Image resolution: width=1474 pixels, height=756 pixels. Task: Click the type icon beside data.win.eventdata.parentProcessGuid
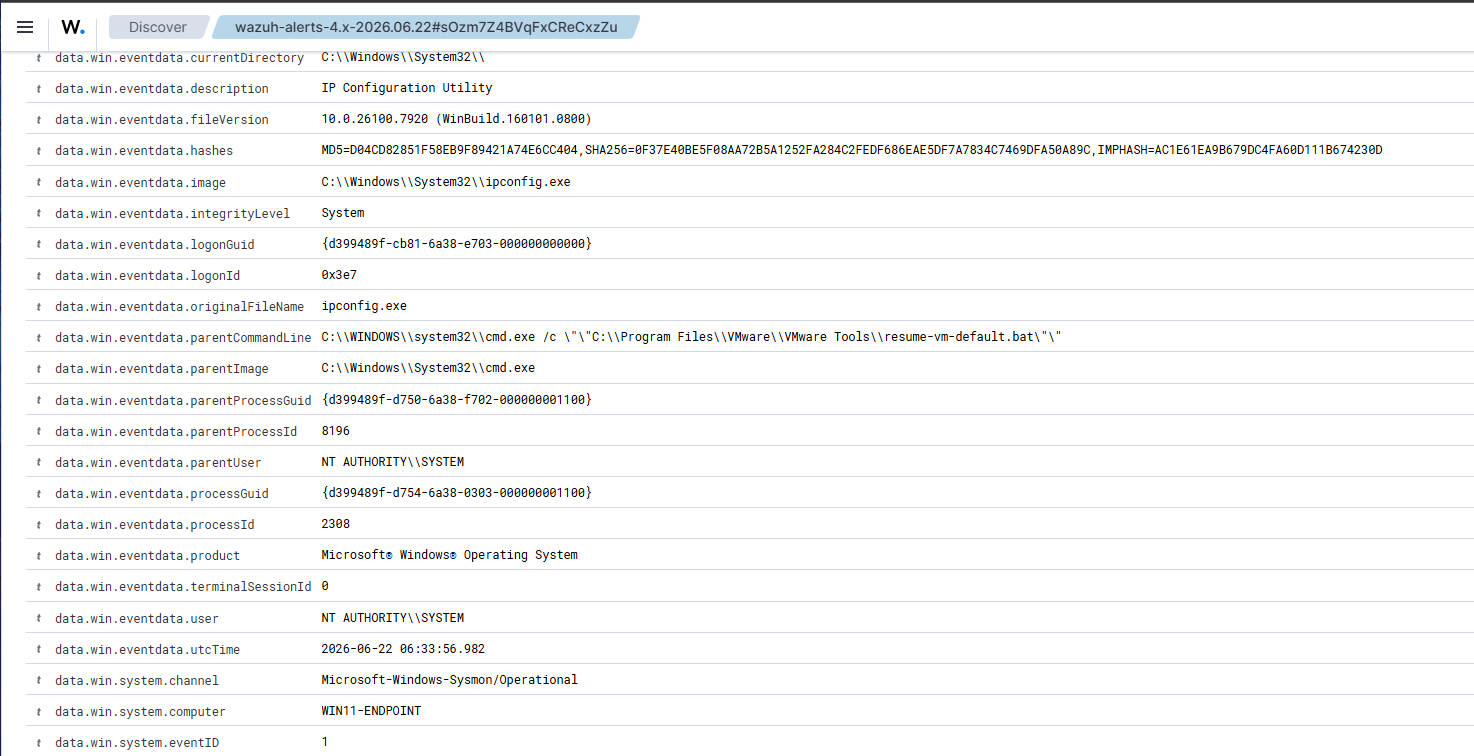pos(38,400)
